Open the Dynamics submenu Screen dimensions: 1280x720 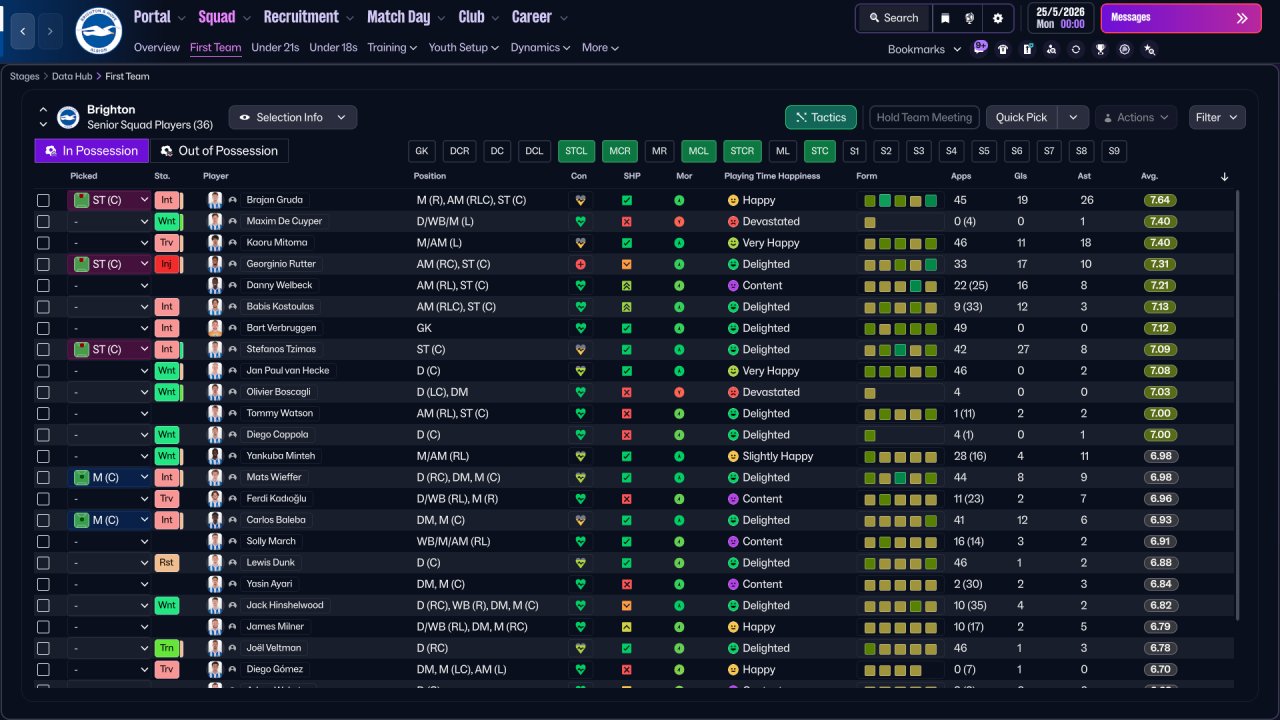point(540,48)
